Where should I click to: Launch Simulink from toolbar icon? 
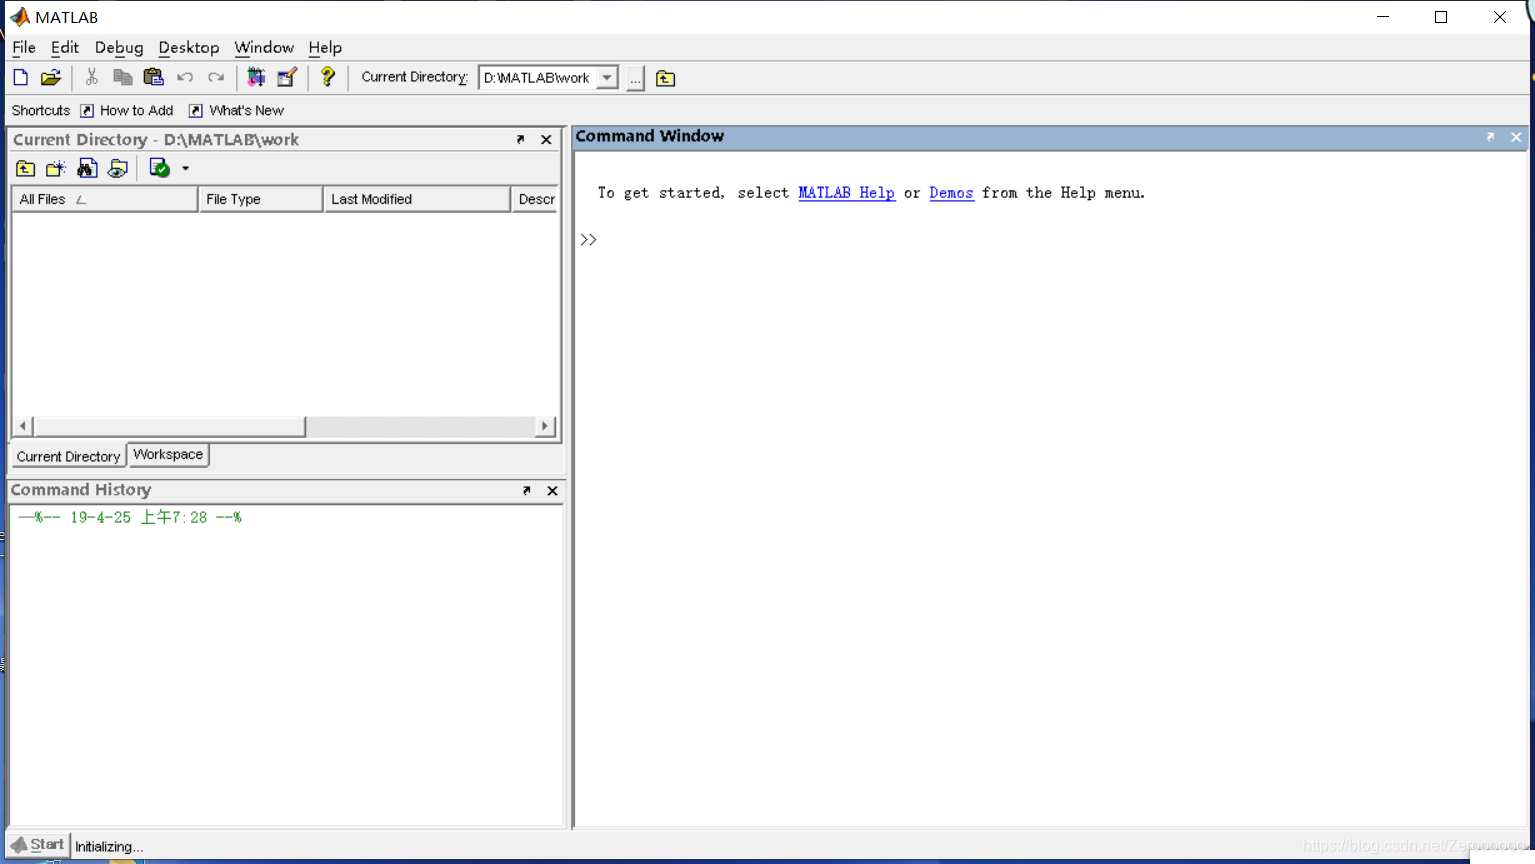tap(256, 77)
